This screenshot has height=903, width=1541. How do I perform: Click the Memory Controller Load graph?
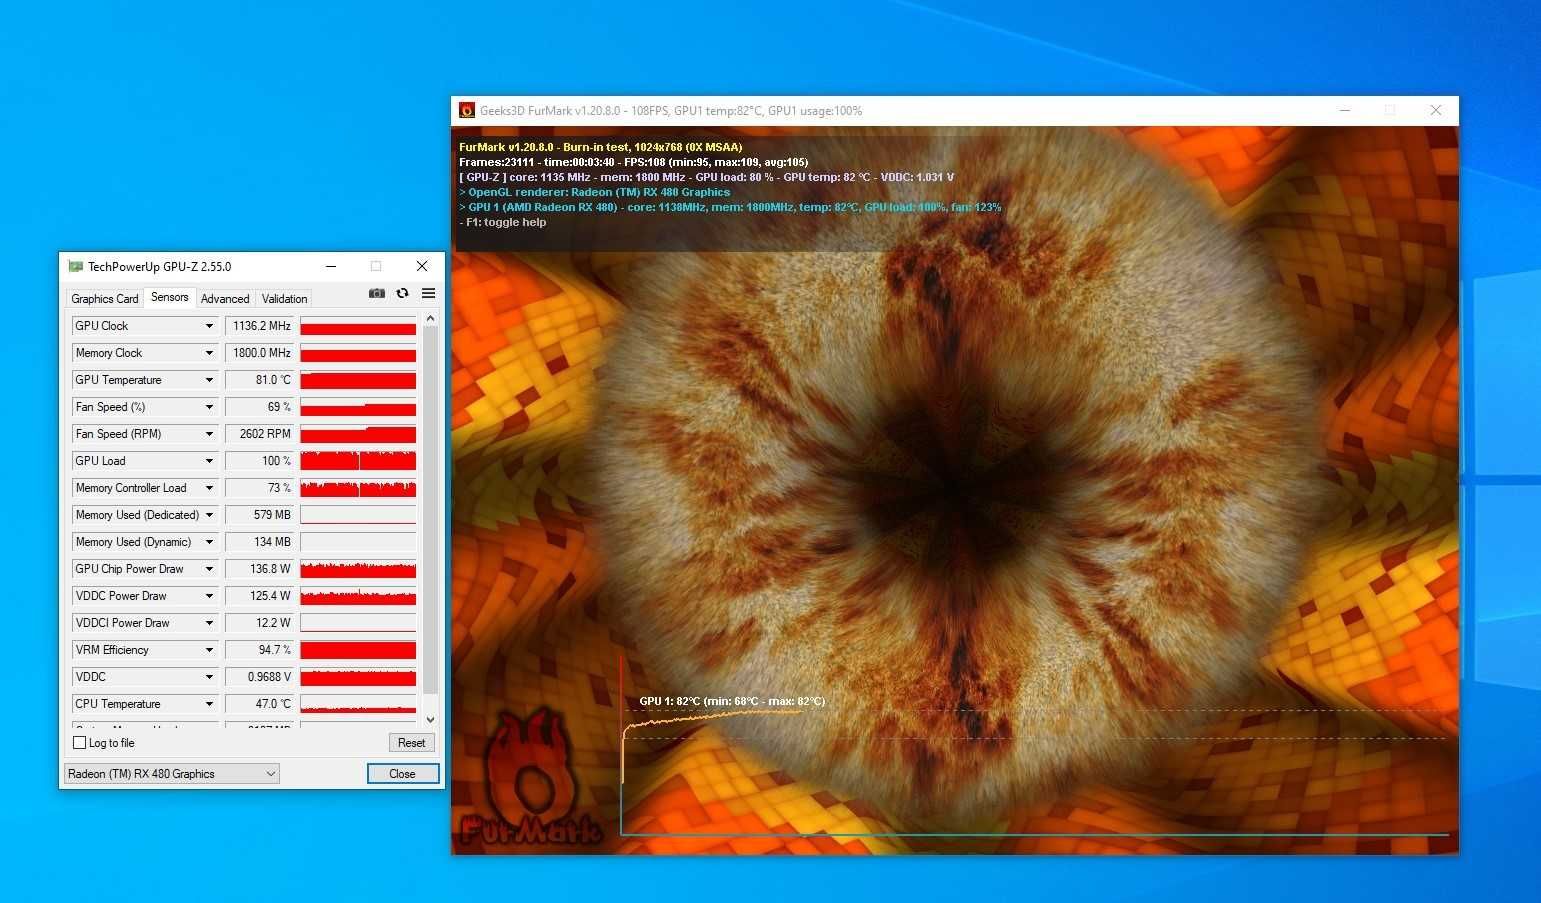tap(358, 488)
